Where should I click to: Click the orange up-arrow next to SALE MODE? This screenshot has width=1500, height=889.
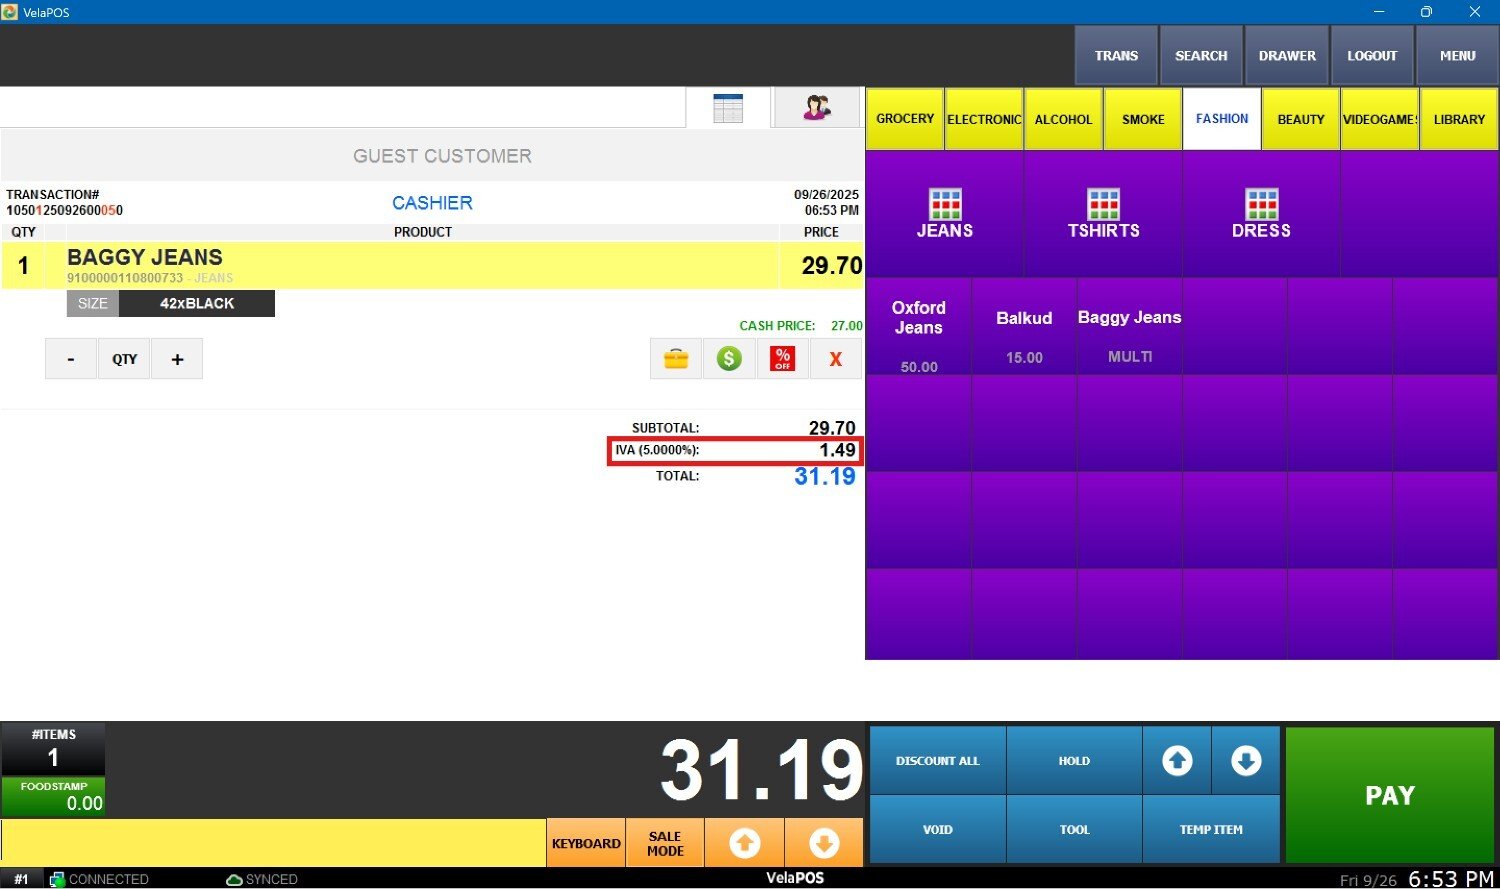tap(744, 843)
